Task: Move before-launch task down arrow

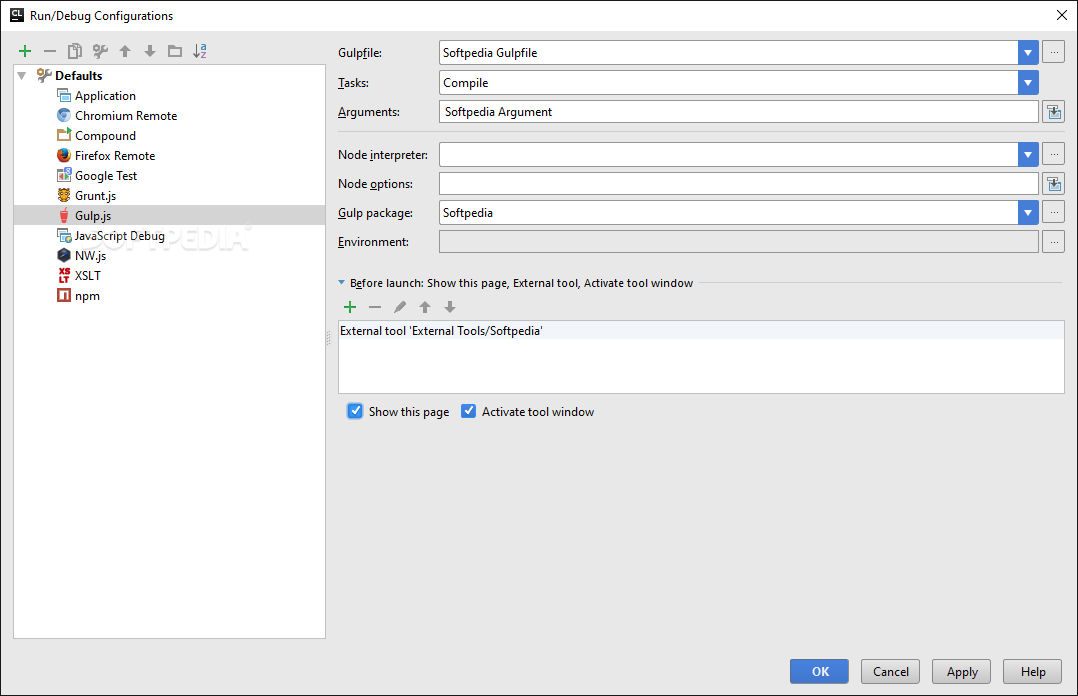Action: (450, 307)
